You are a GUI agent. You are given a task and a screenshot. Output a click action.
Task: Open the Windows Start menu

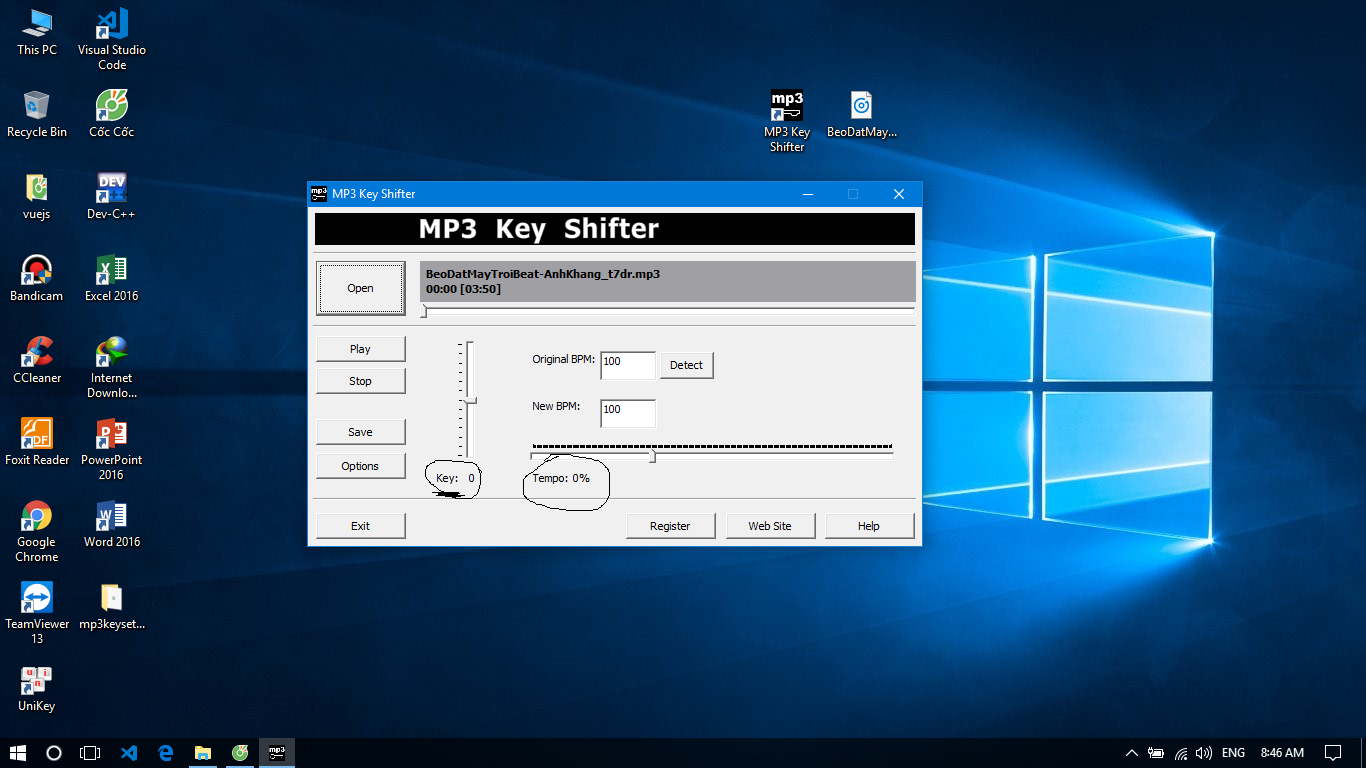[18, 753]
